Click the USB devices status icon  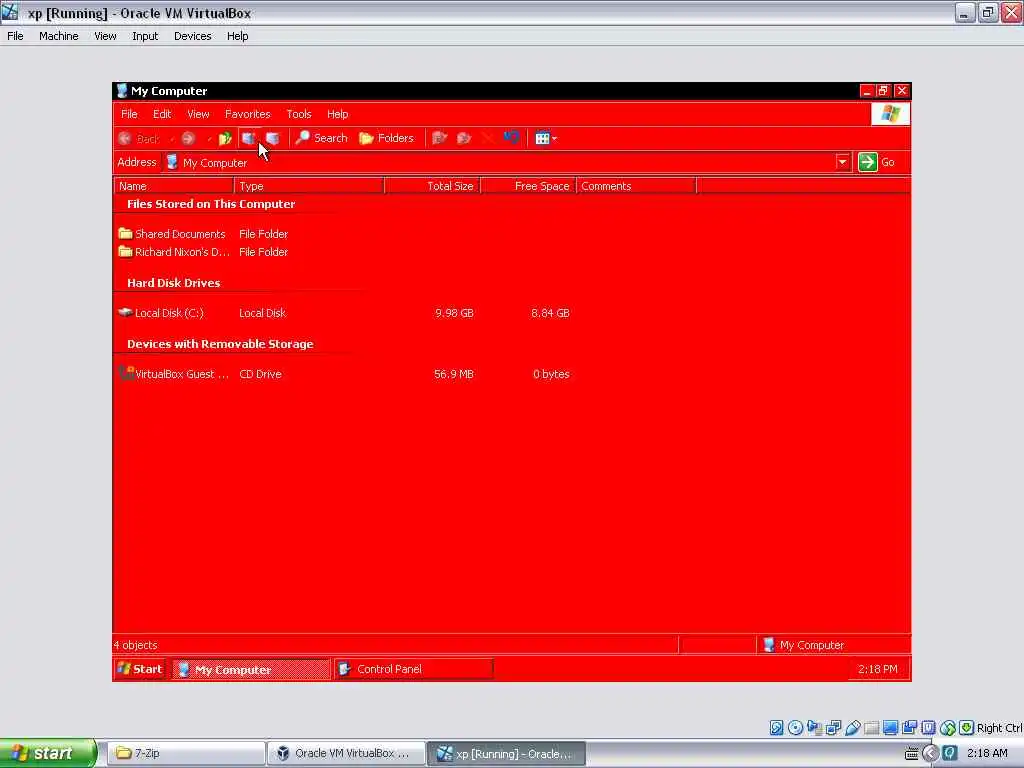[x=852, y=728]
